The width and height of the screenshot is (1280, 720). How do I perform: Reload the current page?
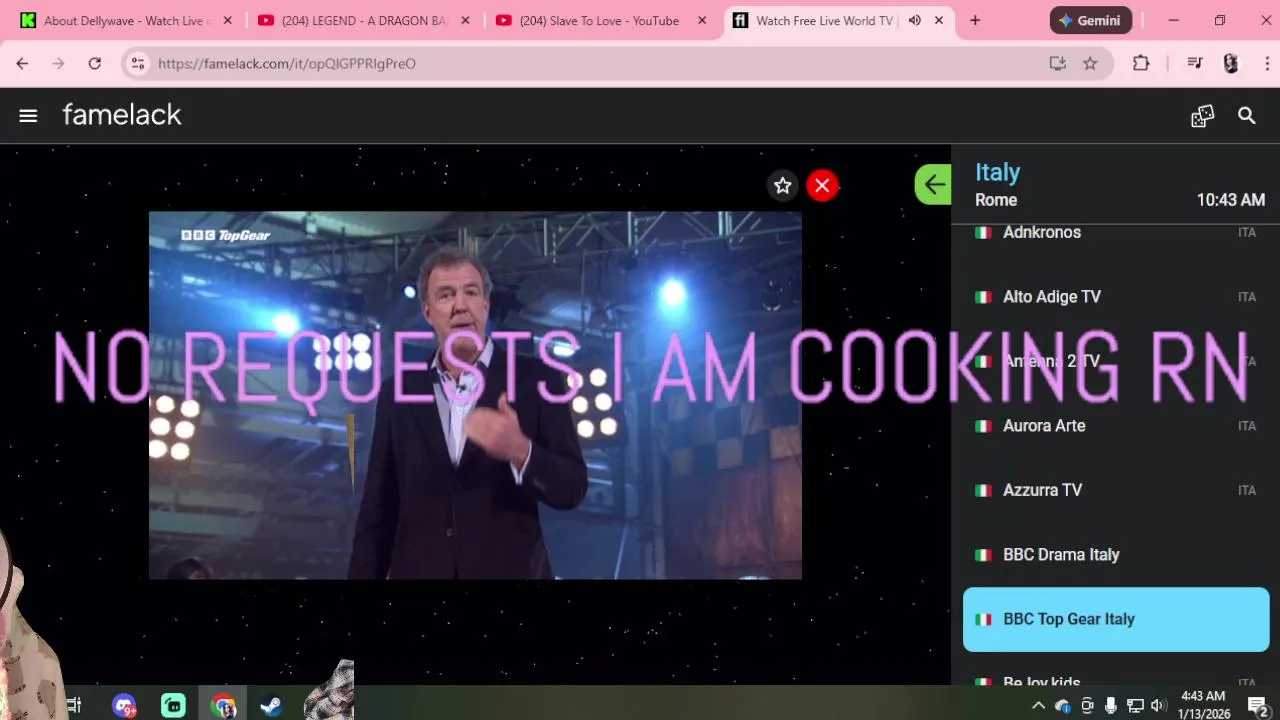click(x=94, y=63)
